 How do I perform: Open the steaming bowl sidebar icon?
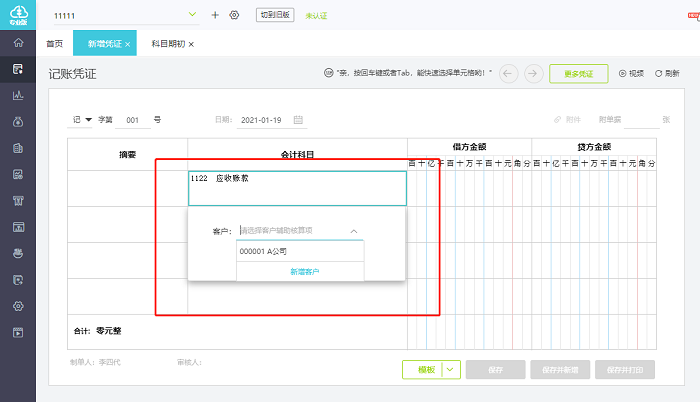click(x=18, y=253)
